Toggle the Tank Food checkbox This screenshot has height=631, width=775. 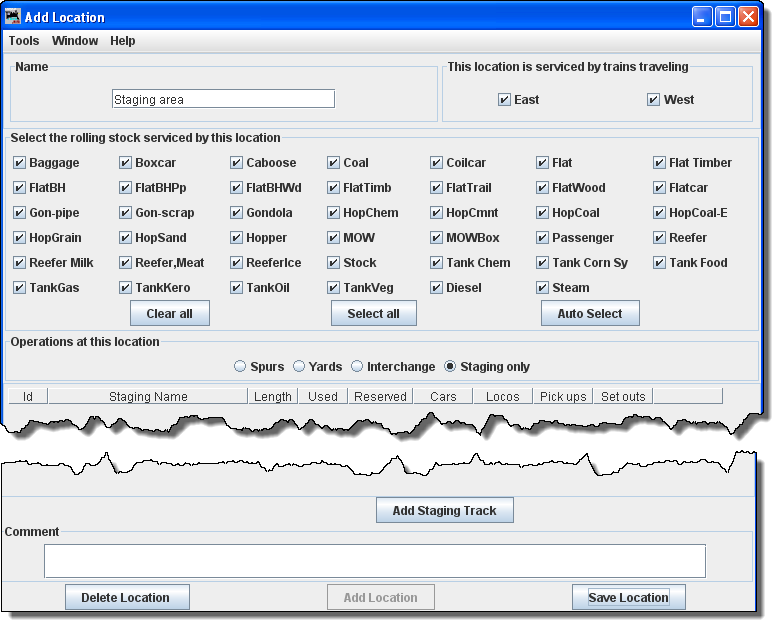[x=660, y=263]
